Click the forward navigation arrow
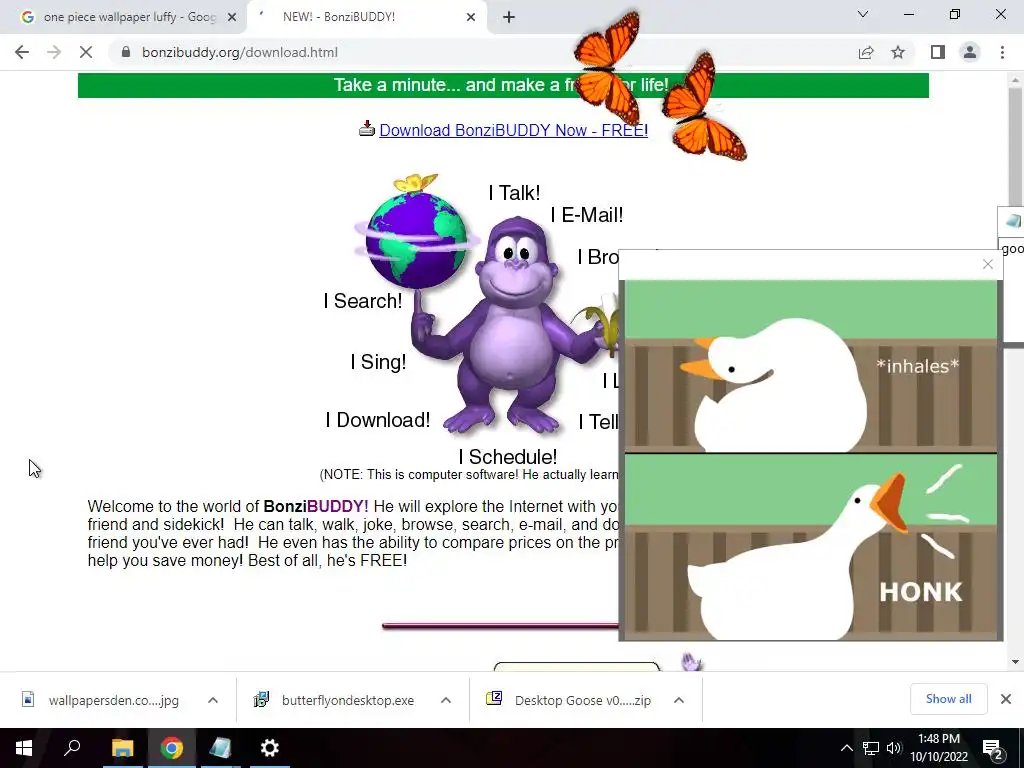The height and width of the screenshot is (768, 1024). pyautogui.click(x=54, y=52)
